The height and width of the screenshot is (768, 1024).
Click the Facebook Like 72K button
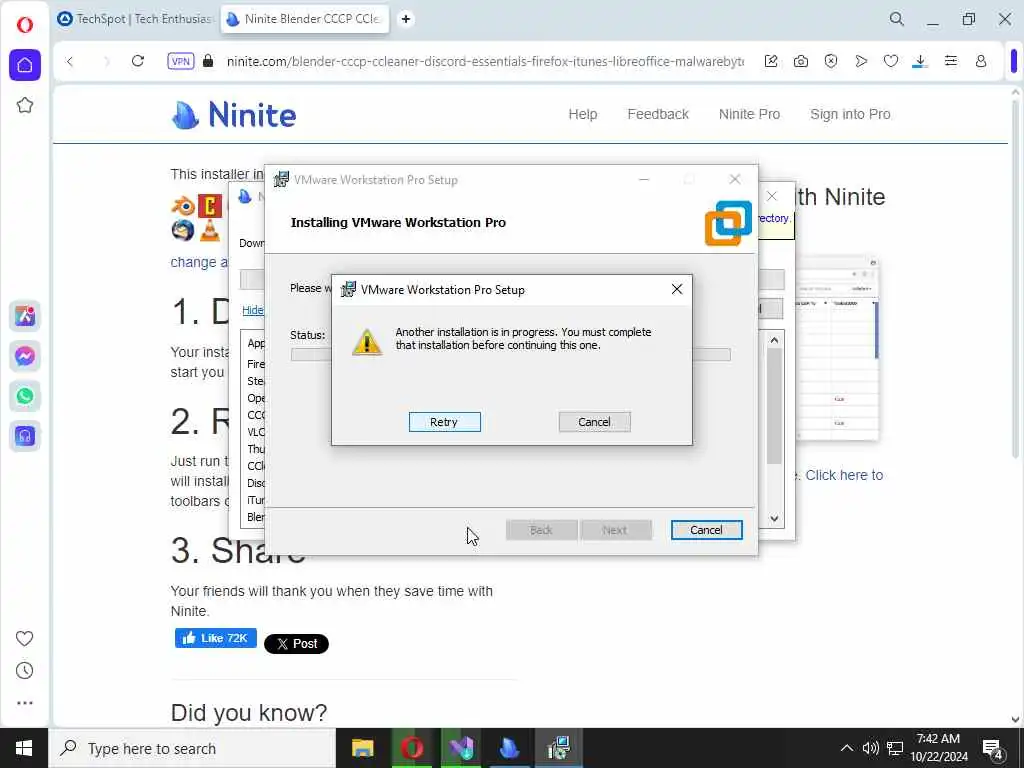(x=216, y=638)
